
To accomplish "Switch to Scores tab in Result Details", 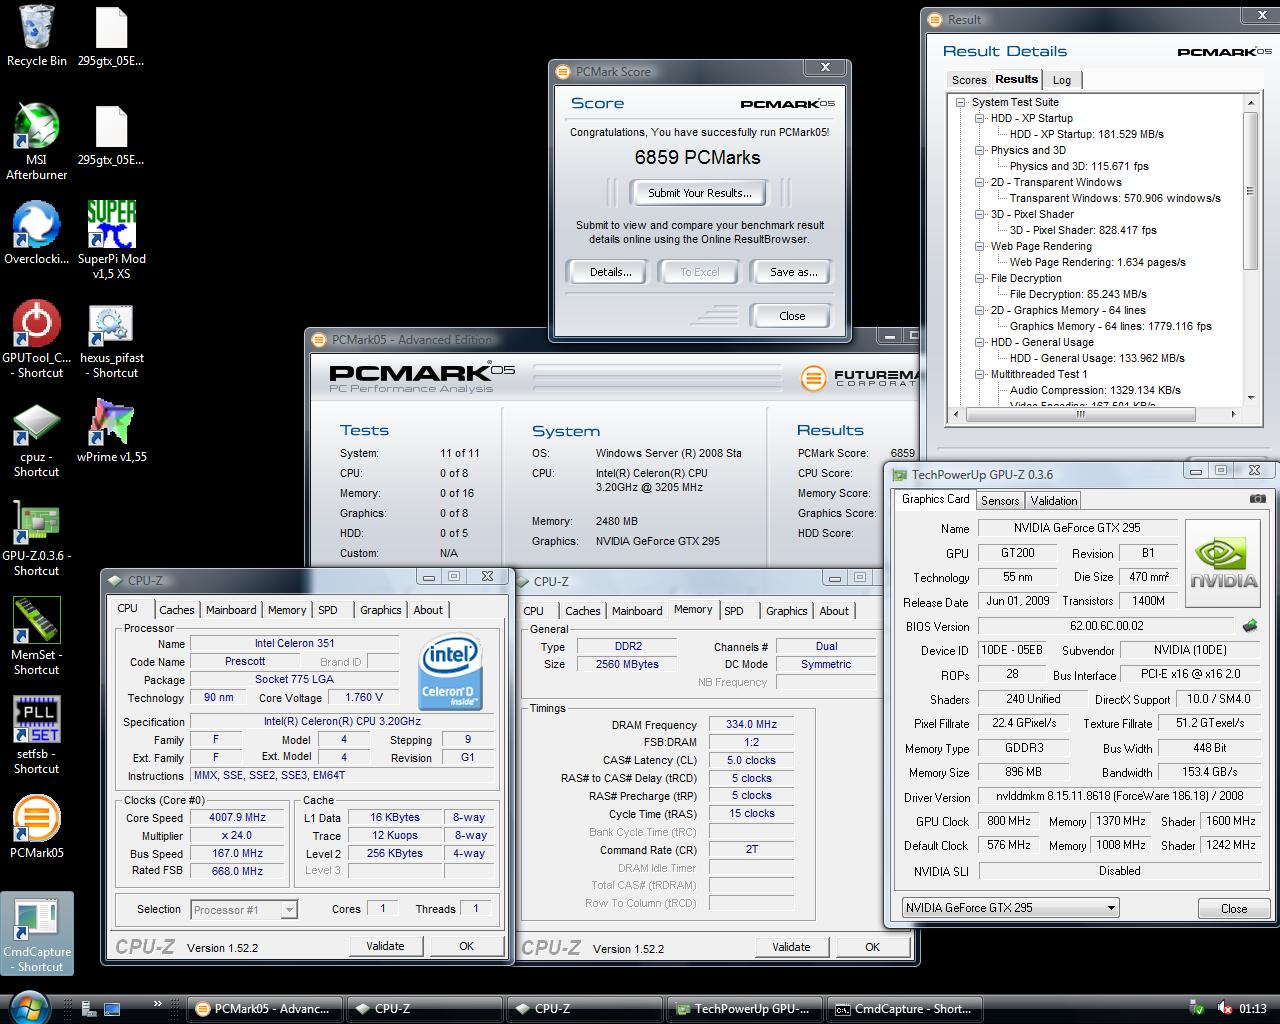I will click(968, 80).
